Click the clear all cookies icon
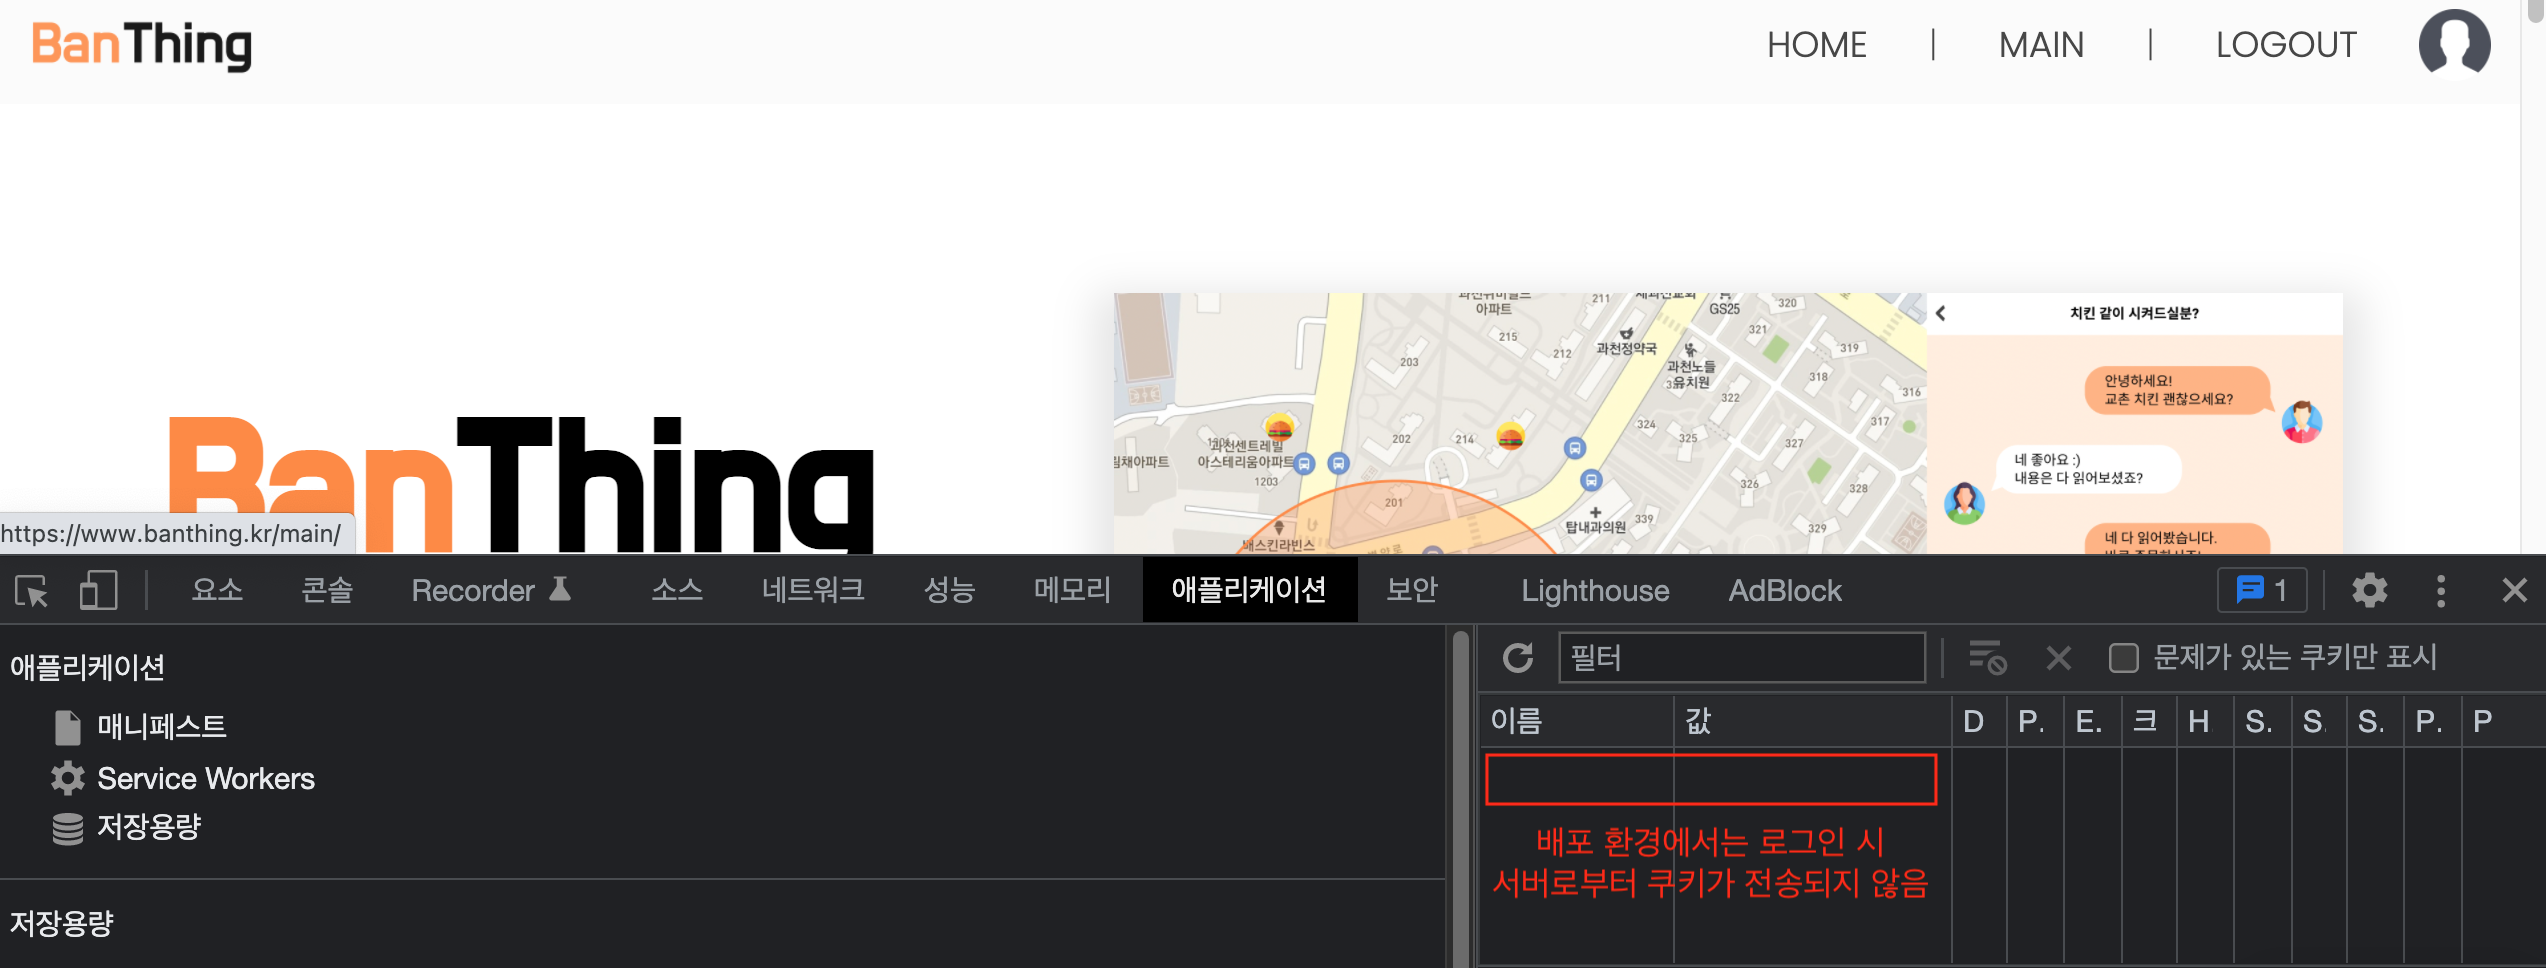This screenshot has width=2546, height=968. 1987,658
